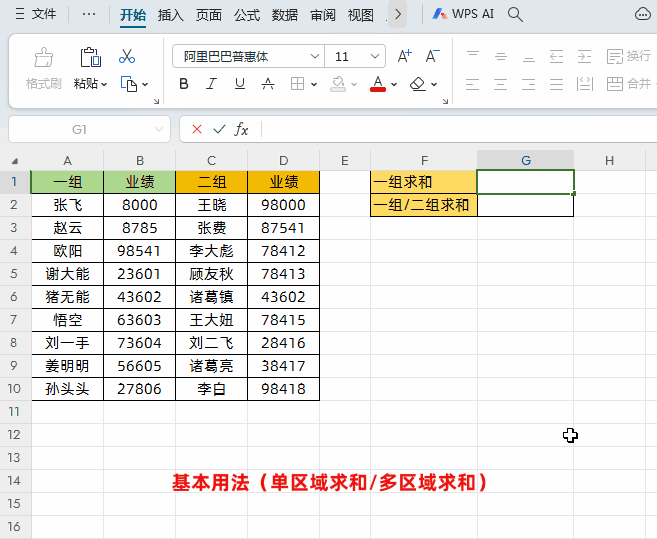Toggle underline formatting
Image resolution: width=657 pixels, height=539 pixels.
240,84
